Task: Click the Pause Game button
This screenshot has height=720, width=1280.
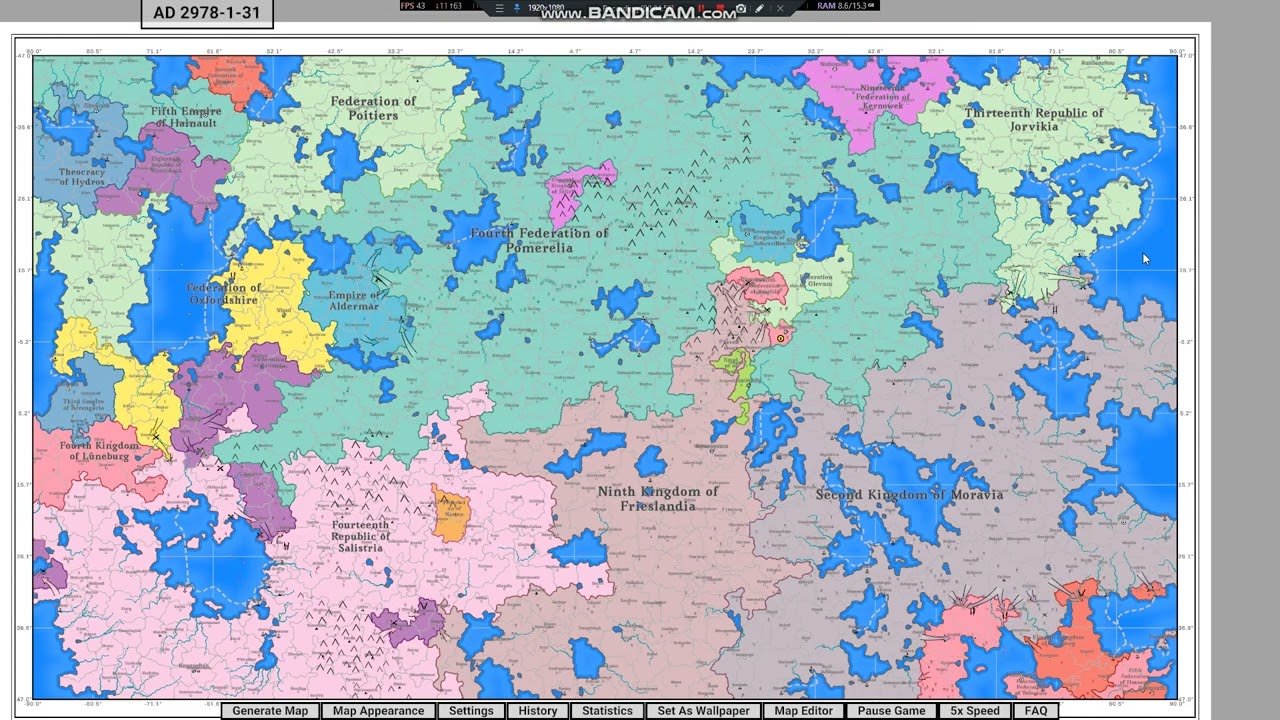Action: coord(891,711)
